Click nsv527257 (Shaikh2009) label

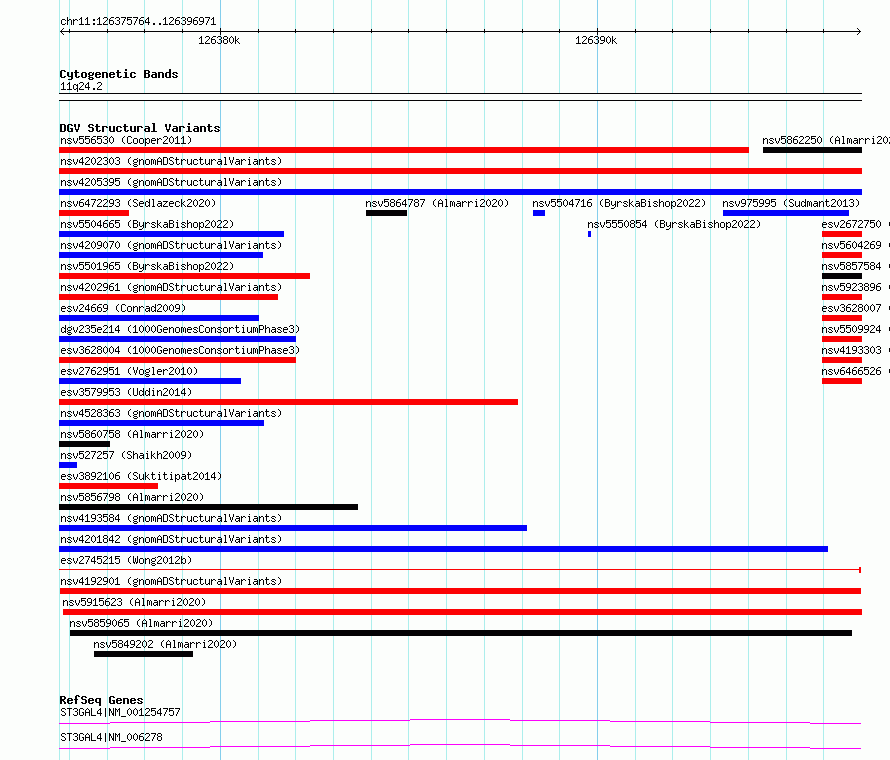tap(126, 455)
